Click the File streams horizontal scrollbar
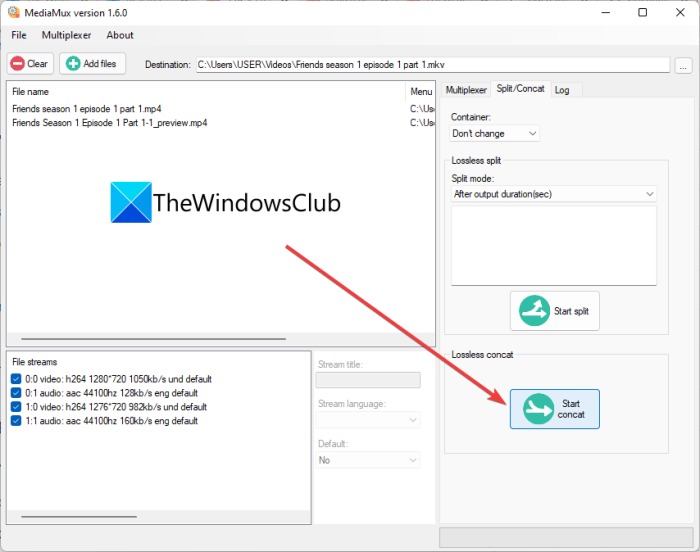This screenshot has height=552, width=700. 79,517
